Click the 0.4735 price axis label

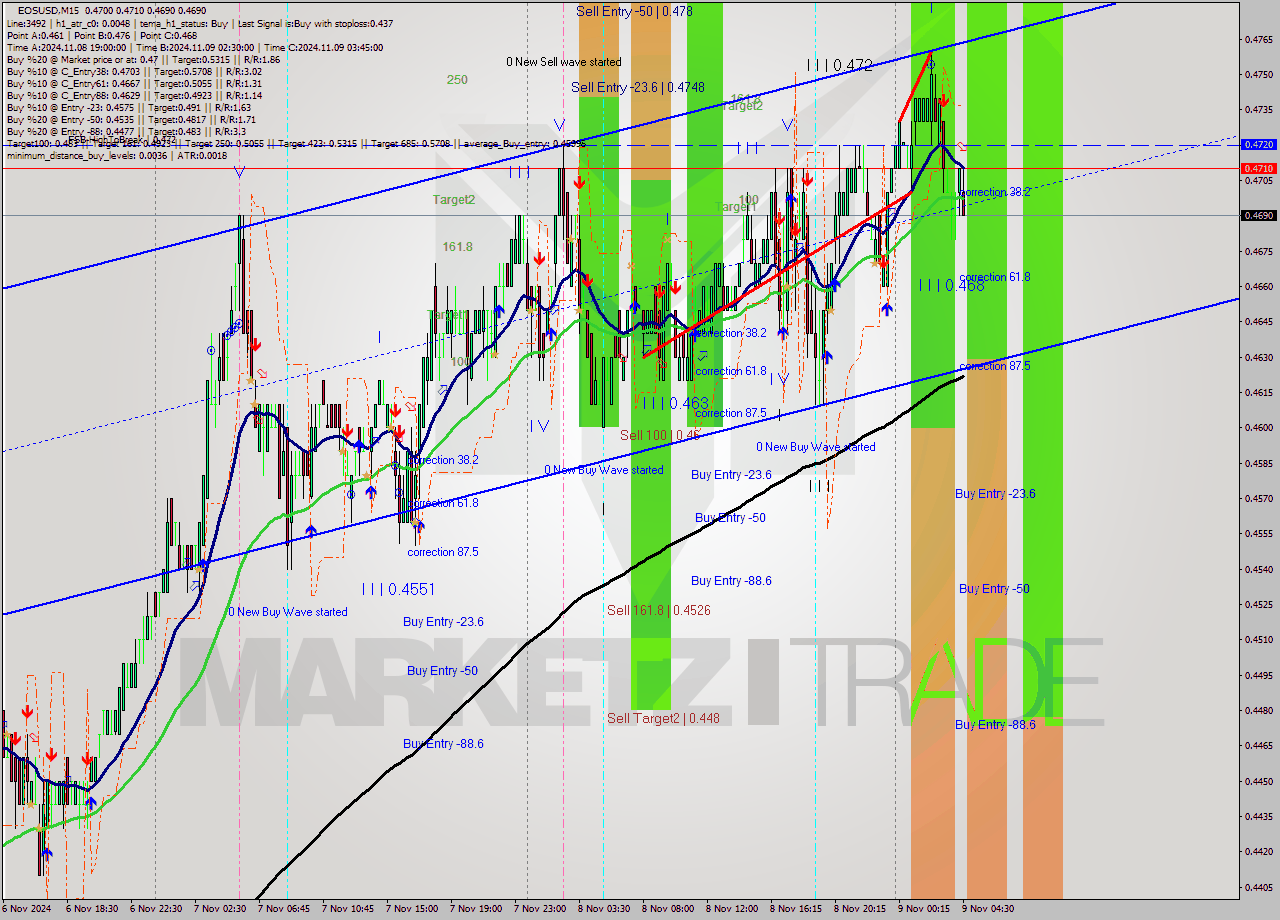[1257, 110]
